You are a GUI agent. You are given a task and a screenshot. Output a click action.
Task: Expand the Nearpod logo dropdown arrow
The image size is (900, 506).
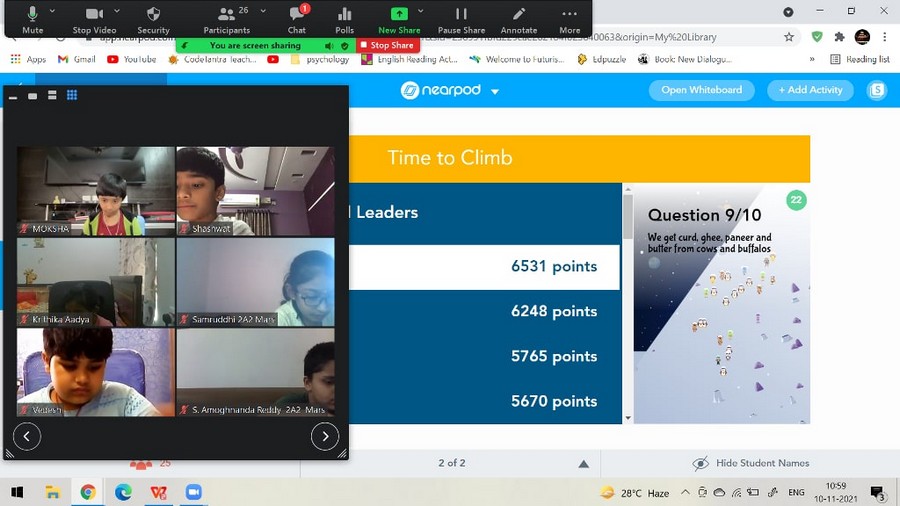495,91
